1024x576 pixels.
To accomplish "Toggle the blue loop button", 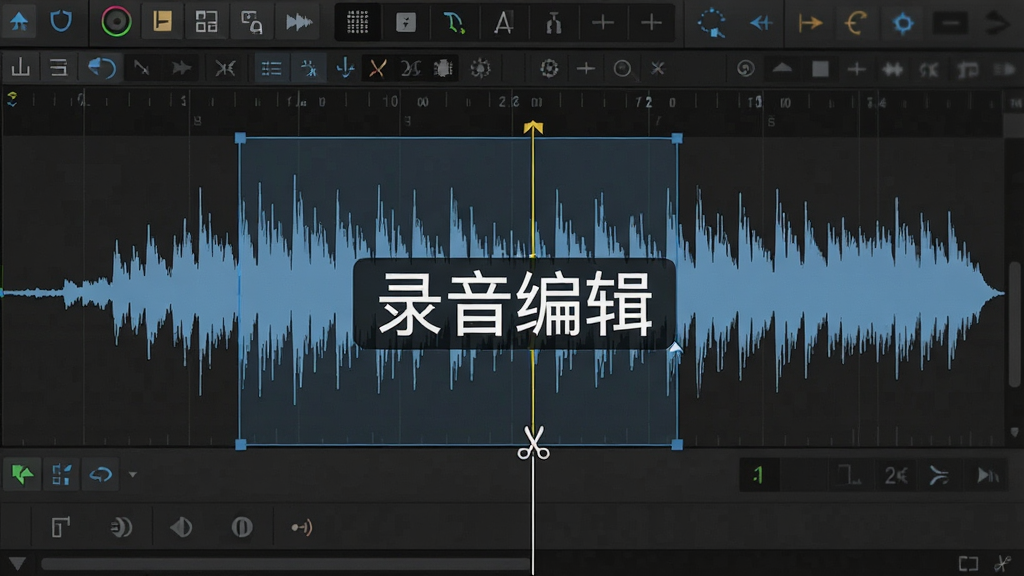I will coord(101,474).
